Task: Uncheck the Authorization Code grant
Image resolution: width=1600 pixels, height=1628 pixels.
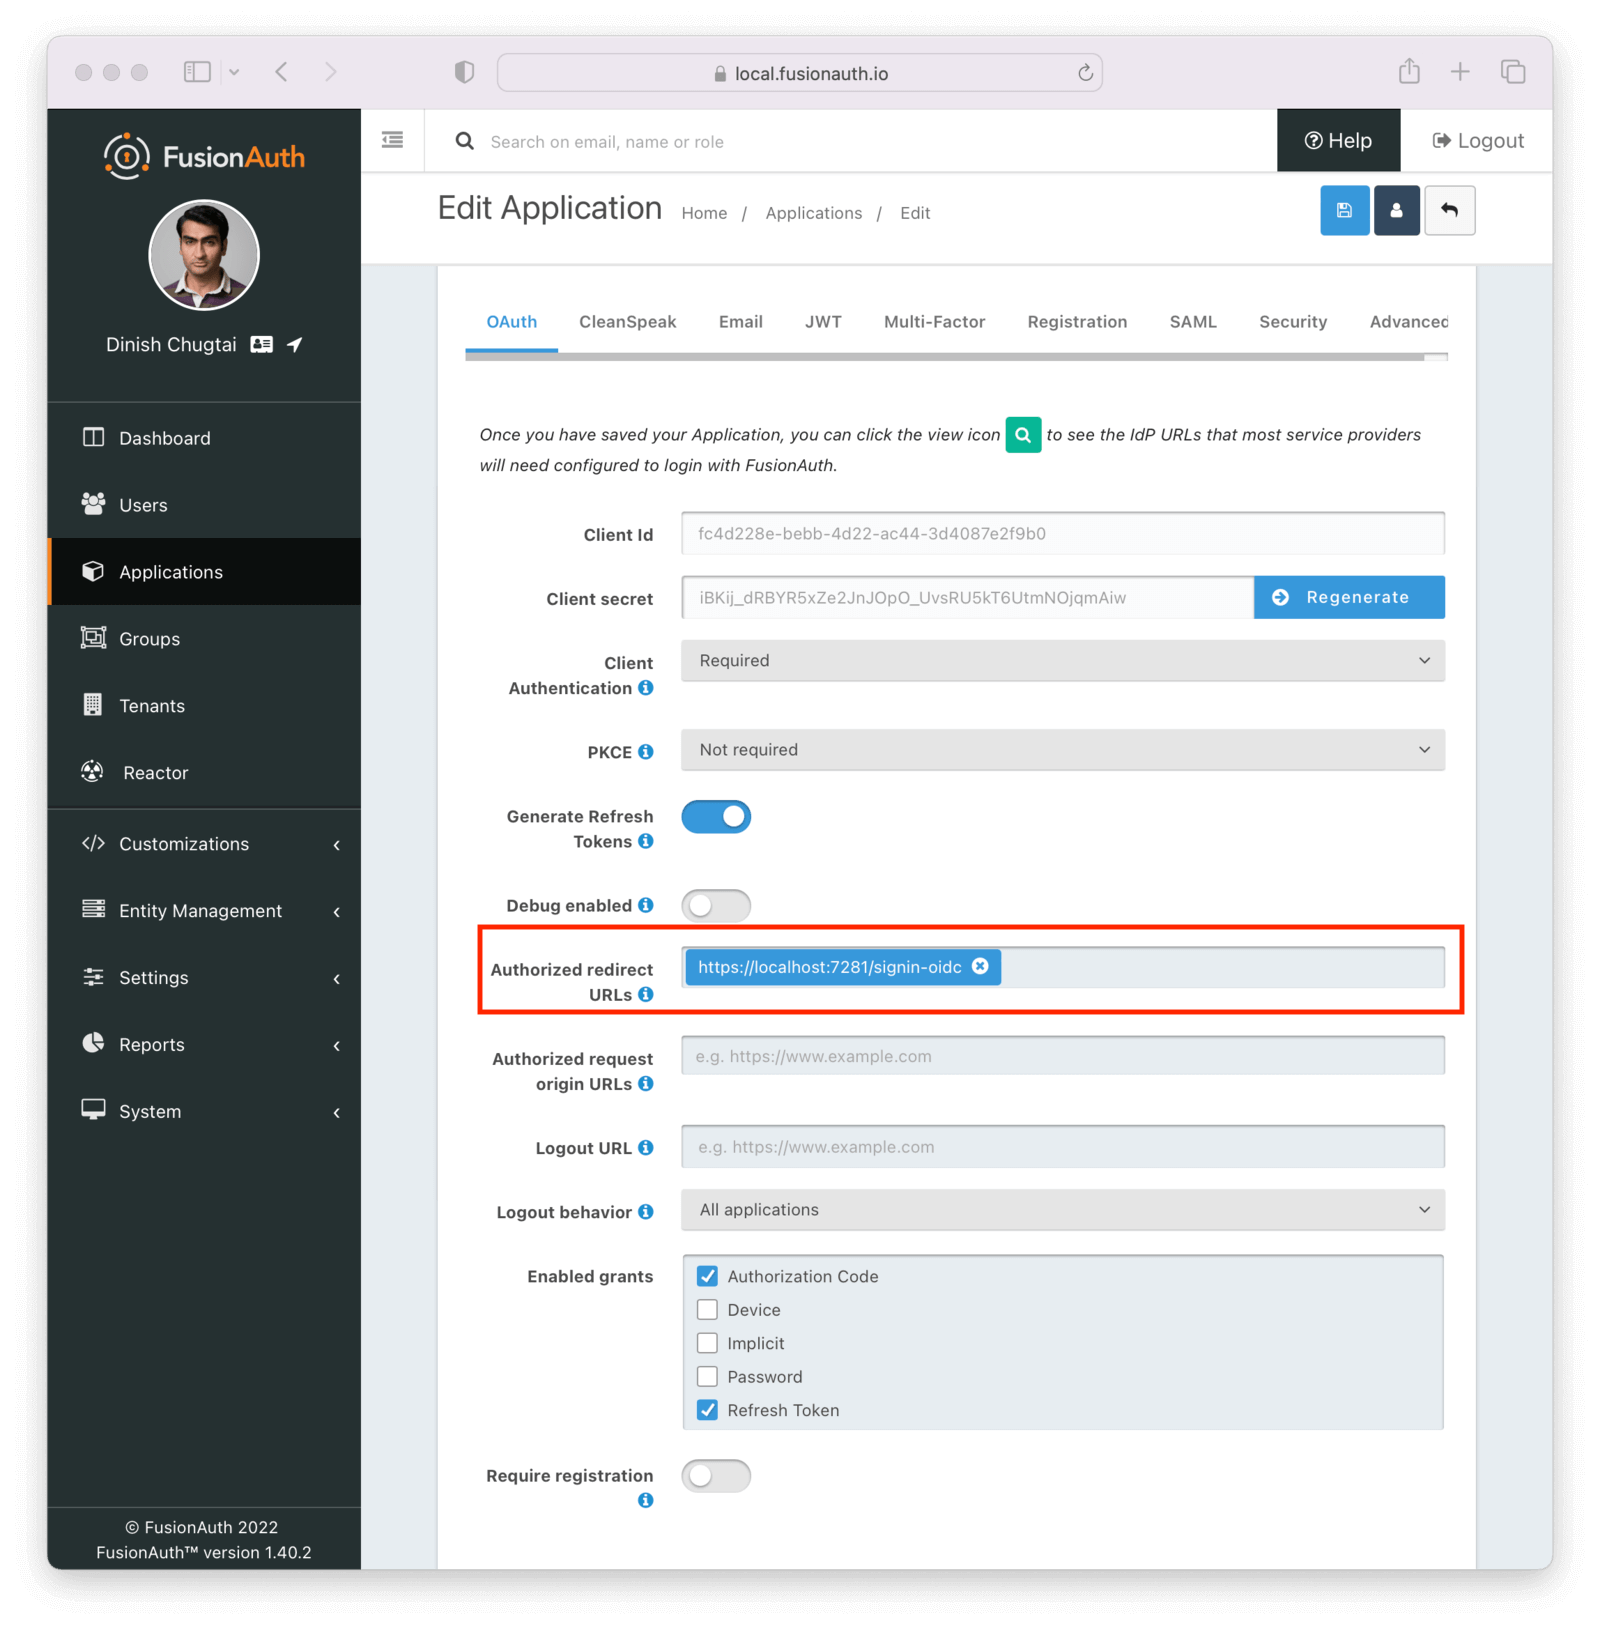Action: tap(707, 1276)
